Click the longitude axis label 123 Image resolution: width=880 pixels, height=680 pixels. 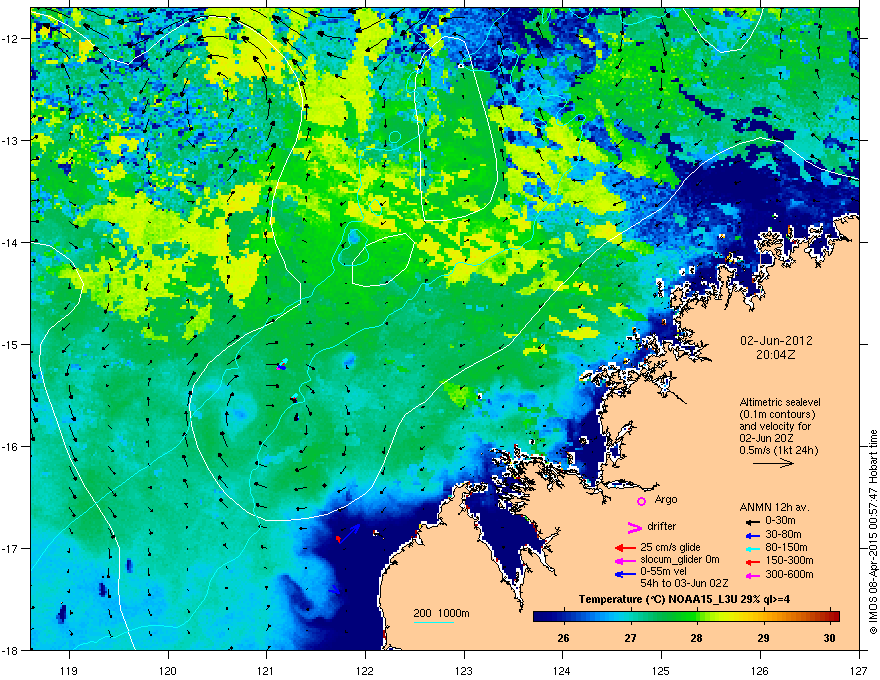point(464,670)
